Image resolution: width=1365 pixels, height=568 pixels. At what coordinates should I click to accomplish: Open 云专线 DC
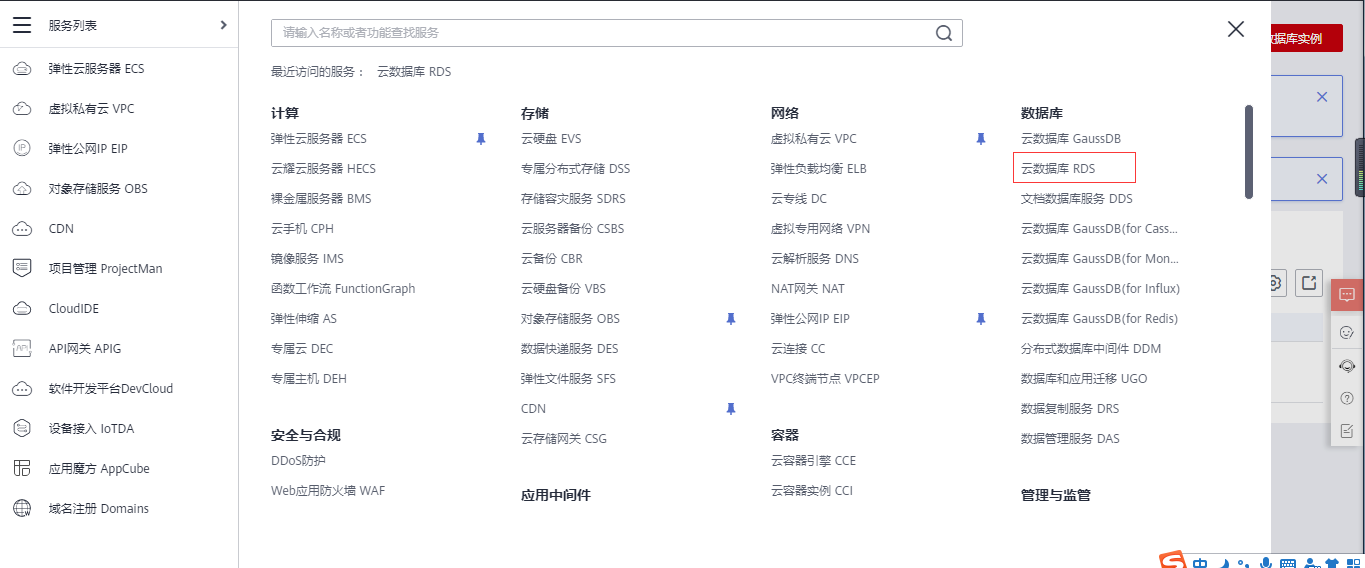click(799, 199)
